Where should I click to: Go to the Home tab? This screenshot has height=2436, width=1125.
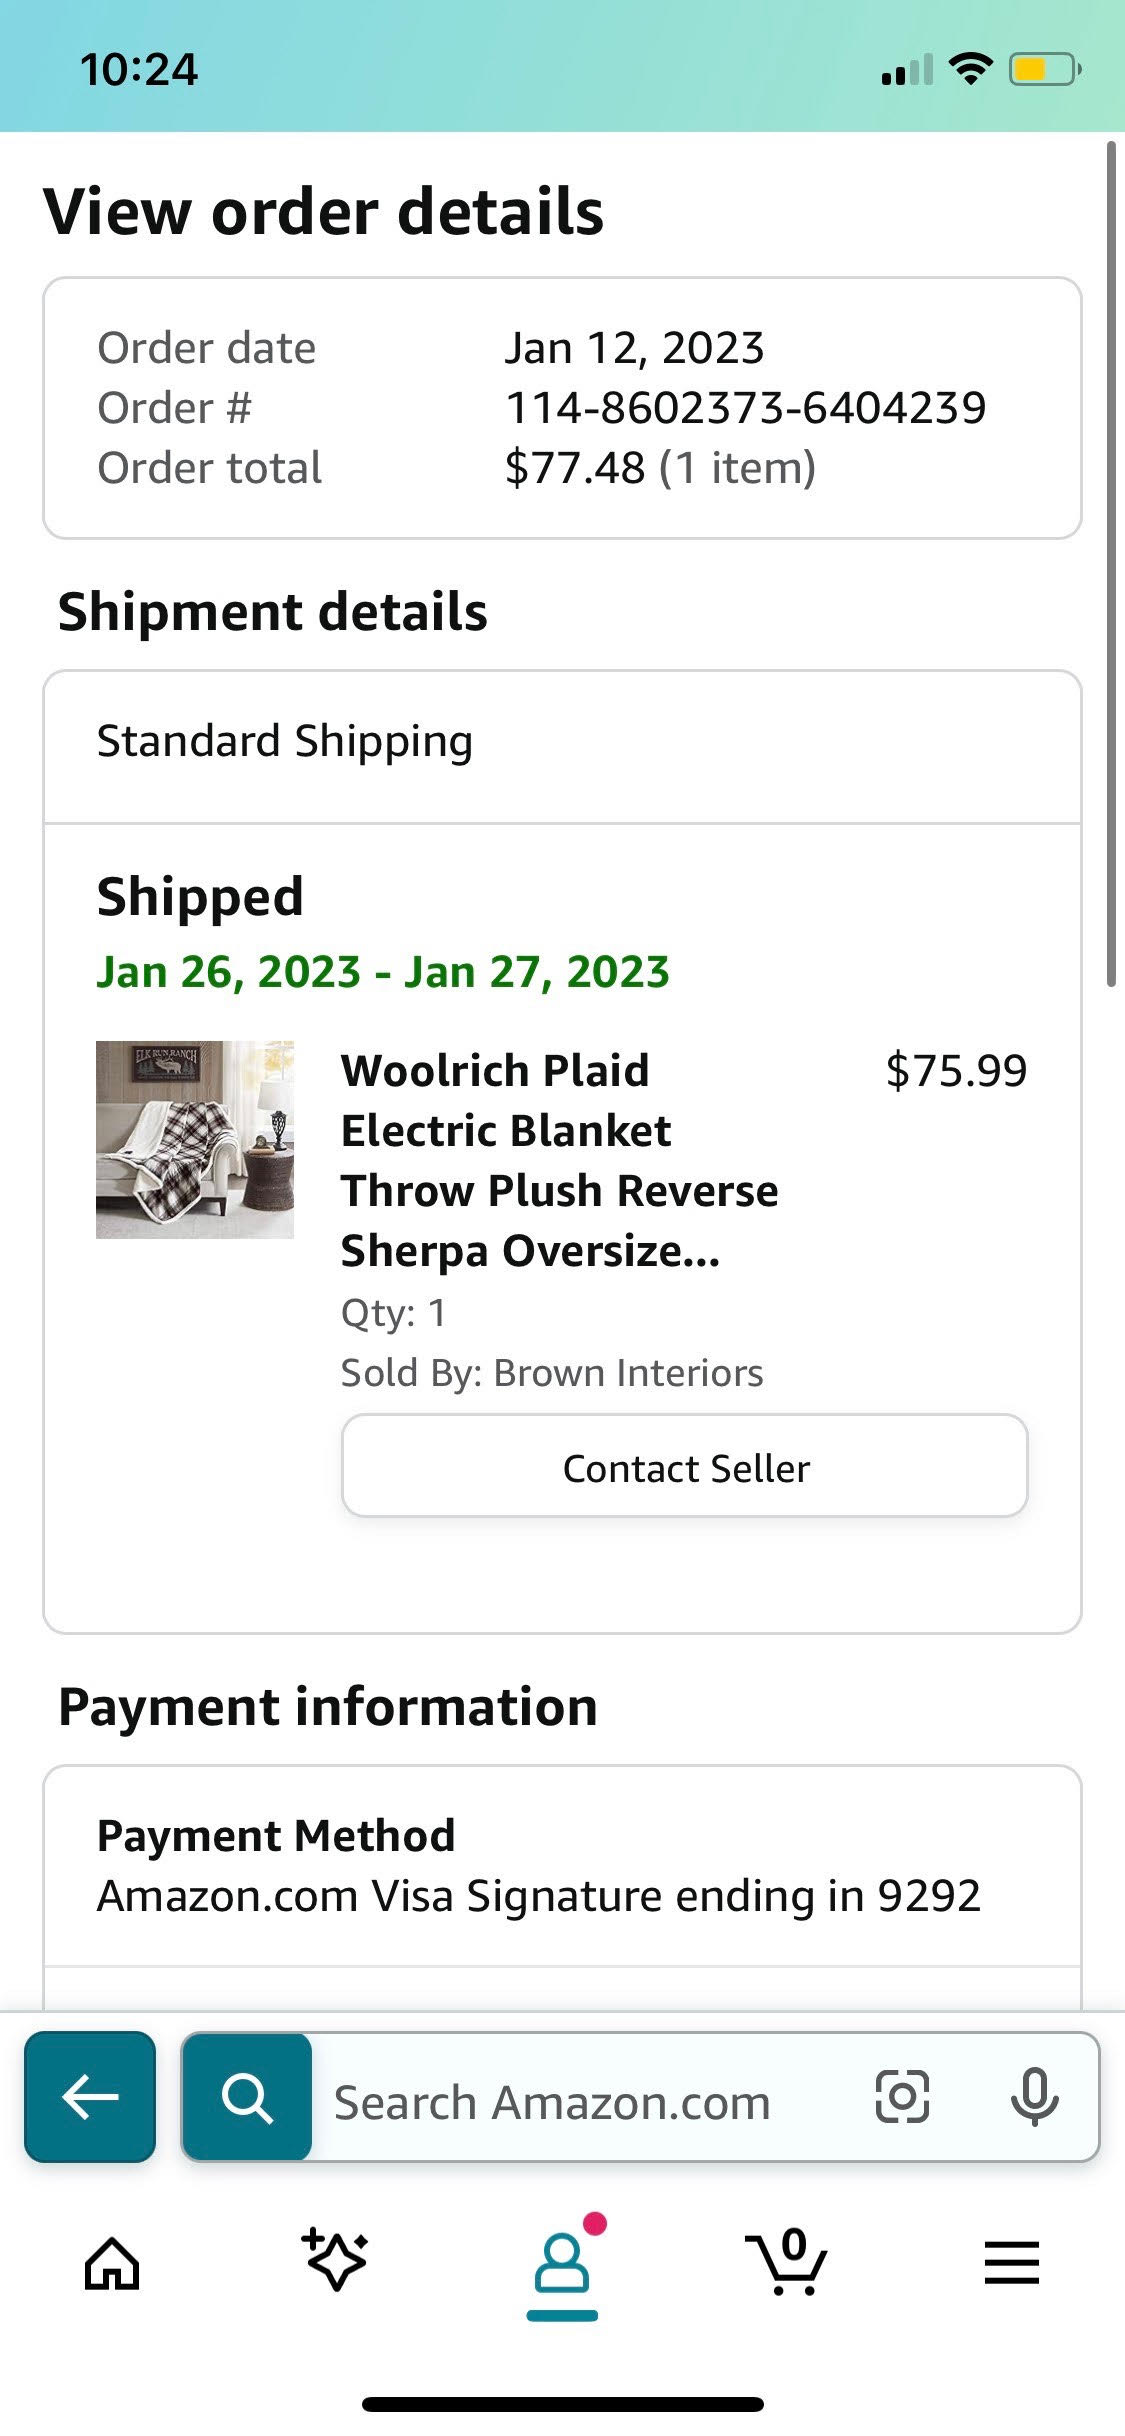point(112,2263)
